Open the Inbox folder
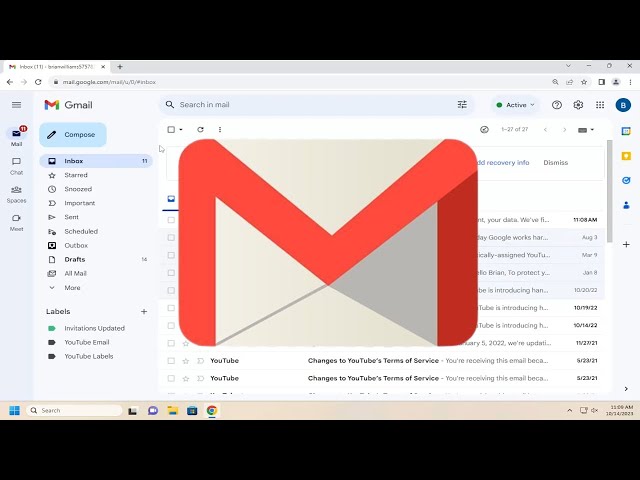Image resolution: width=640 pixels, height=480 pixels. (96, 161)
